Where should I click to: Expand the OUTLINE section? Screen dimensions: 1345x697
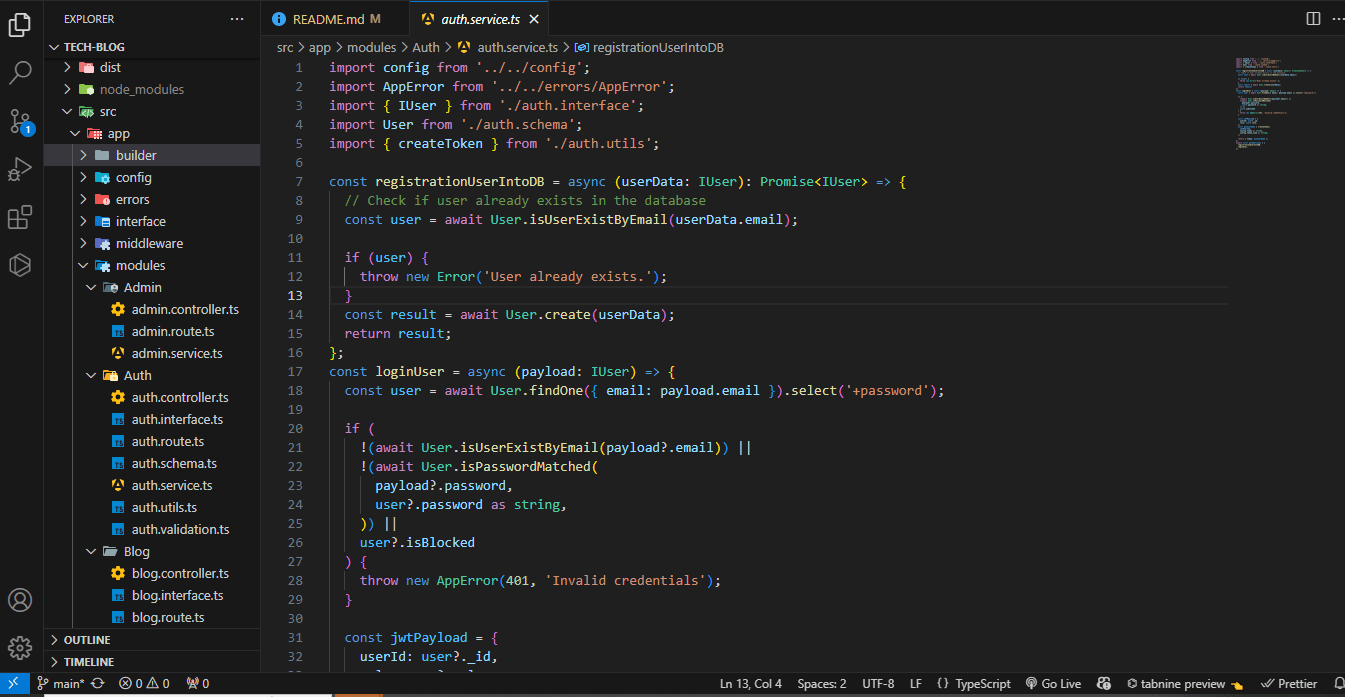coord(87,640)
